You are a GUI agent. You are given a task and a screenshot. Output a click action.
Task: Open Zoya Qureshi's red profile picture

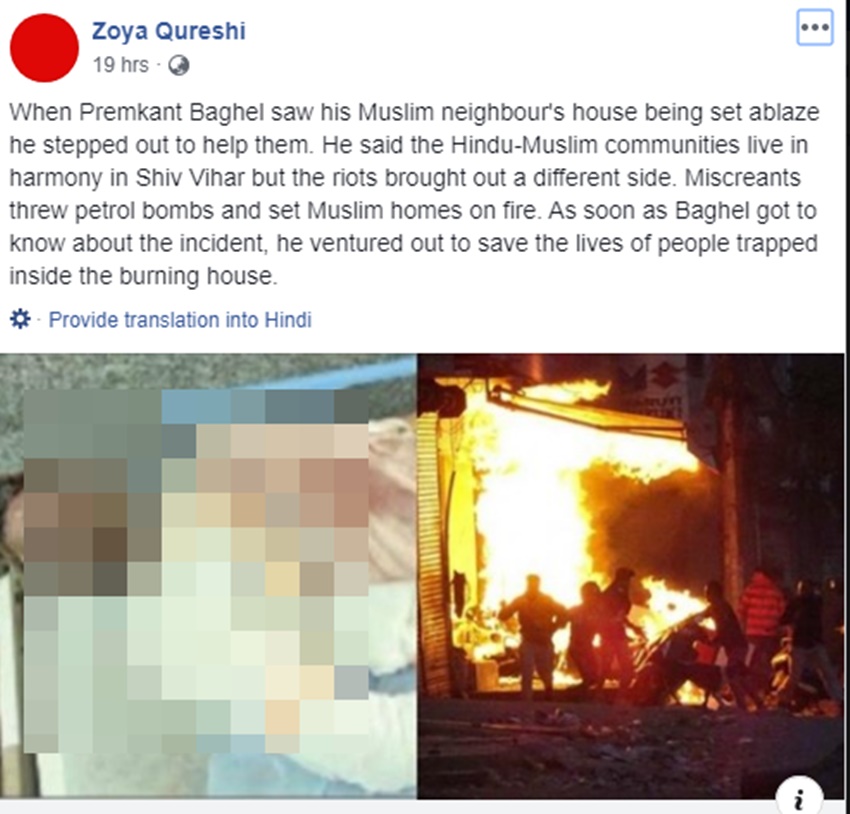click(44, 48)
